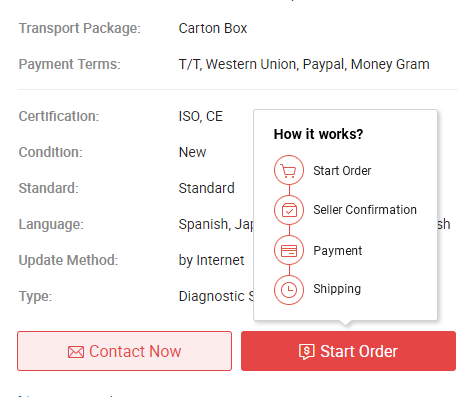Select the Payment step label
Image resolution: width=461 pixels, height=397 pixels.
pos(338,251)
